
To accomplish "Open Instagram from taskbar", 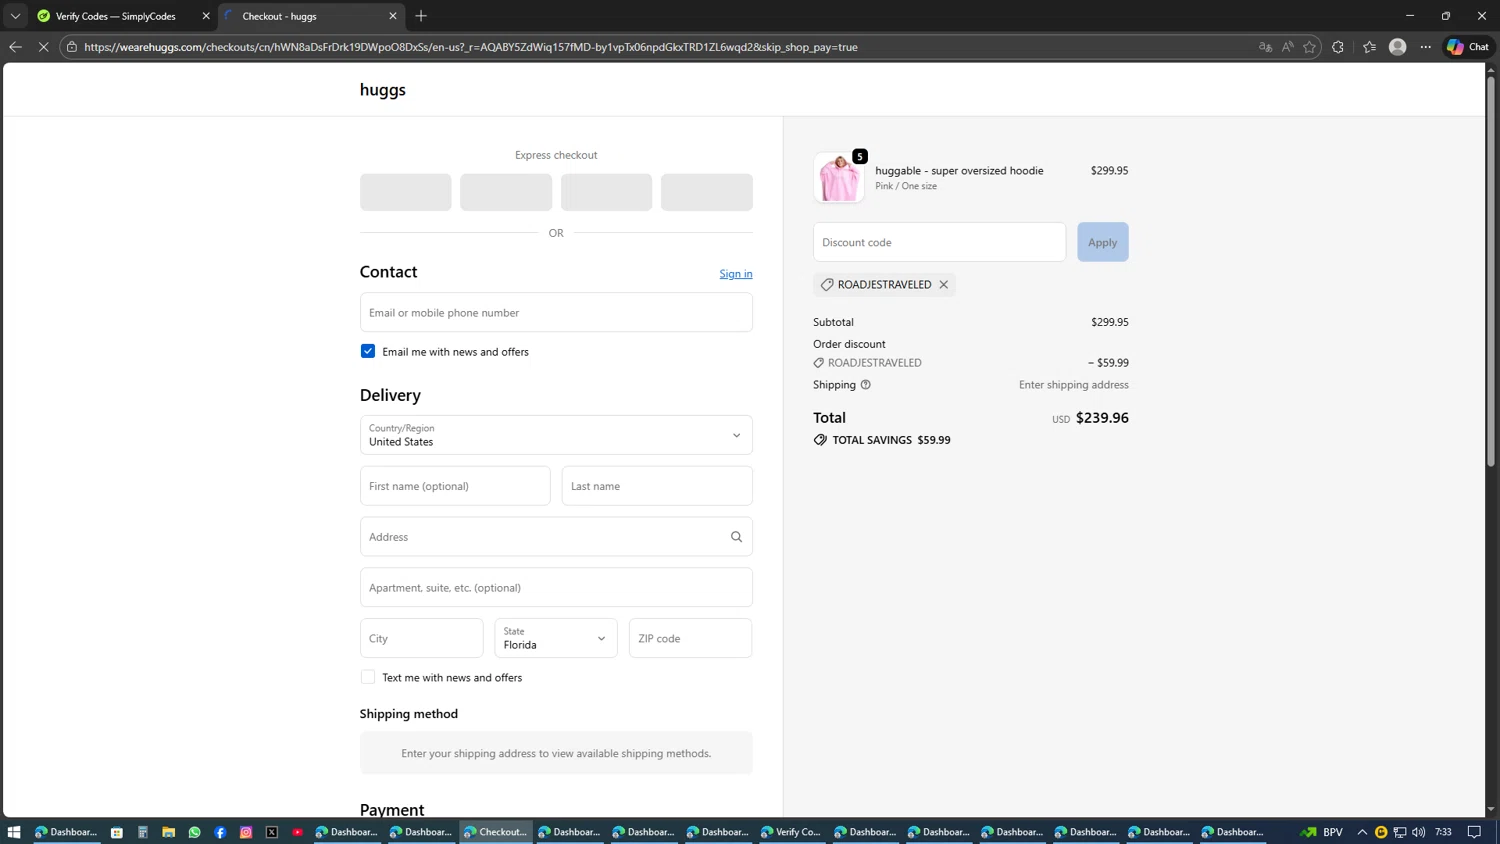I will click(246, 832).
